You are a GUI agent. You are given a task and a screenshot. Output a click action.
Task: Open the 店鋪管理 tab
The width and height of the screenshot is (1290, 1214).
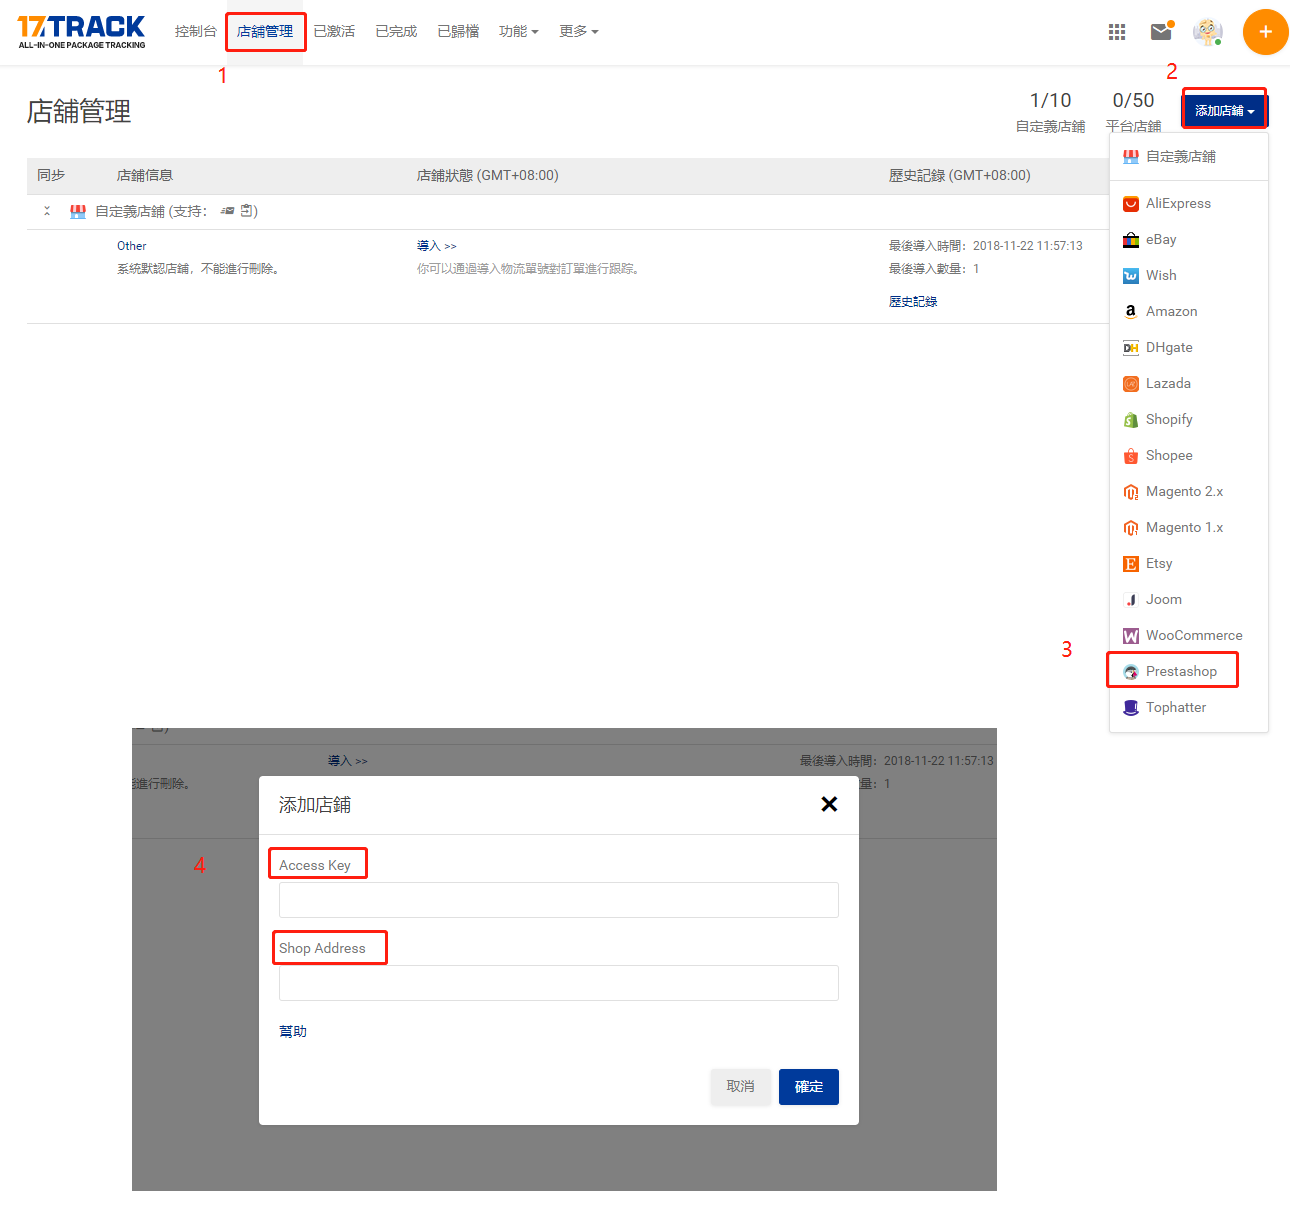tap(265, 32)
